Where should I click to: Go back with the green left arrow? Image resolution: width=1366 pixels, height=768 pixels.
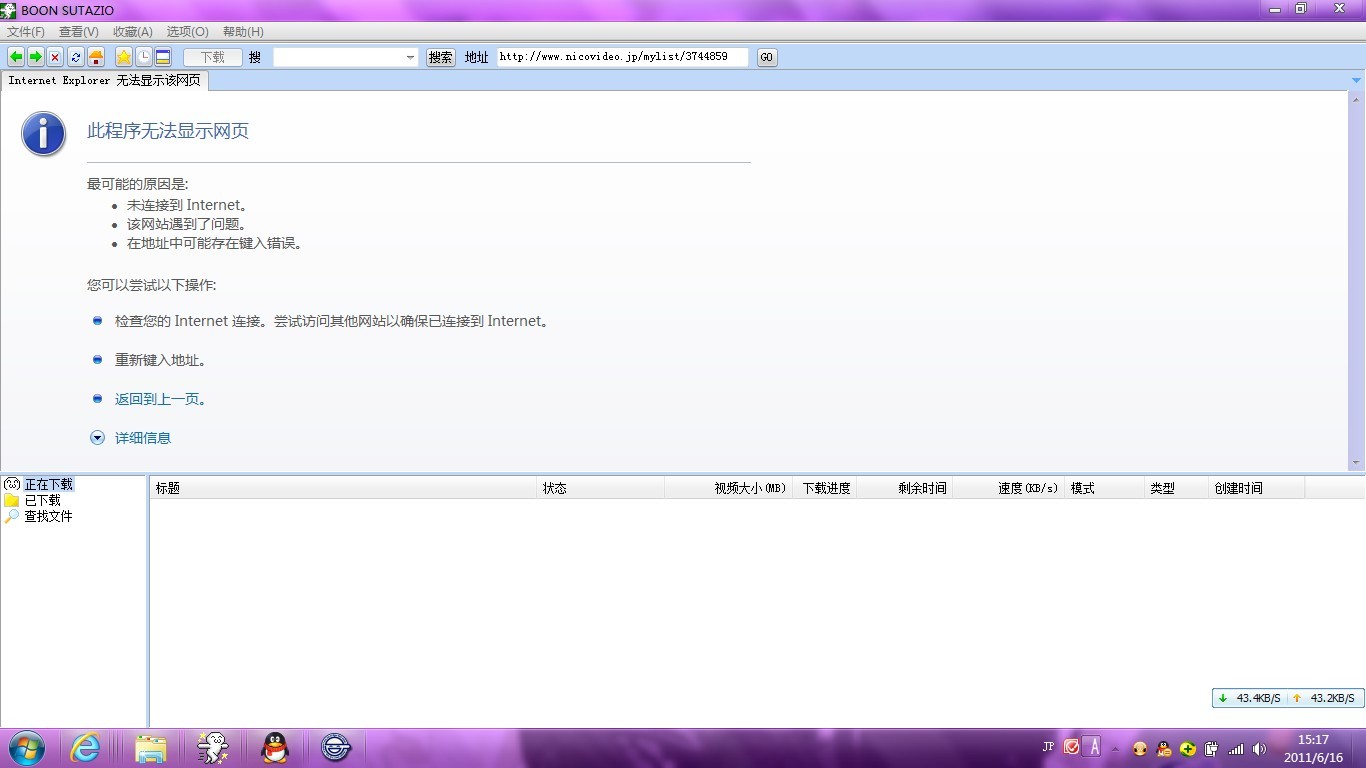(x=16, y=57)
